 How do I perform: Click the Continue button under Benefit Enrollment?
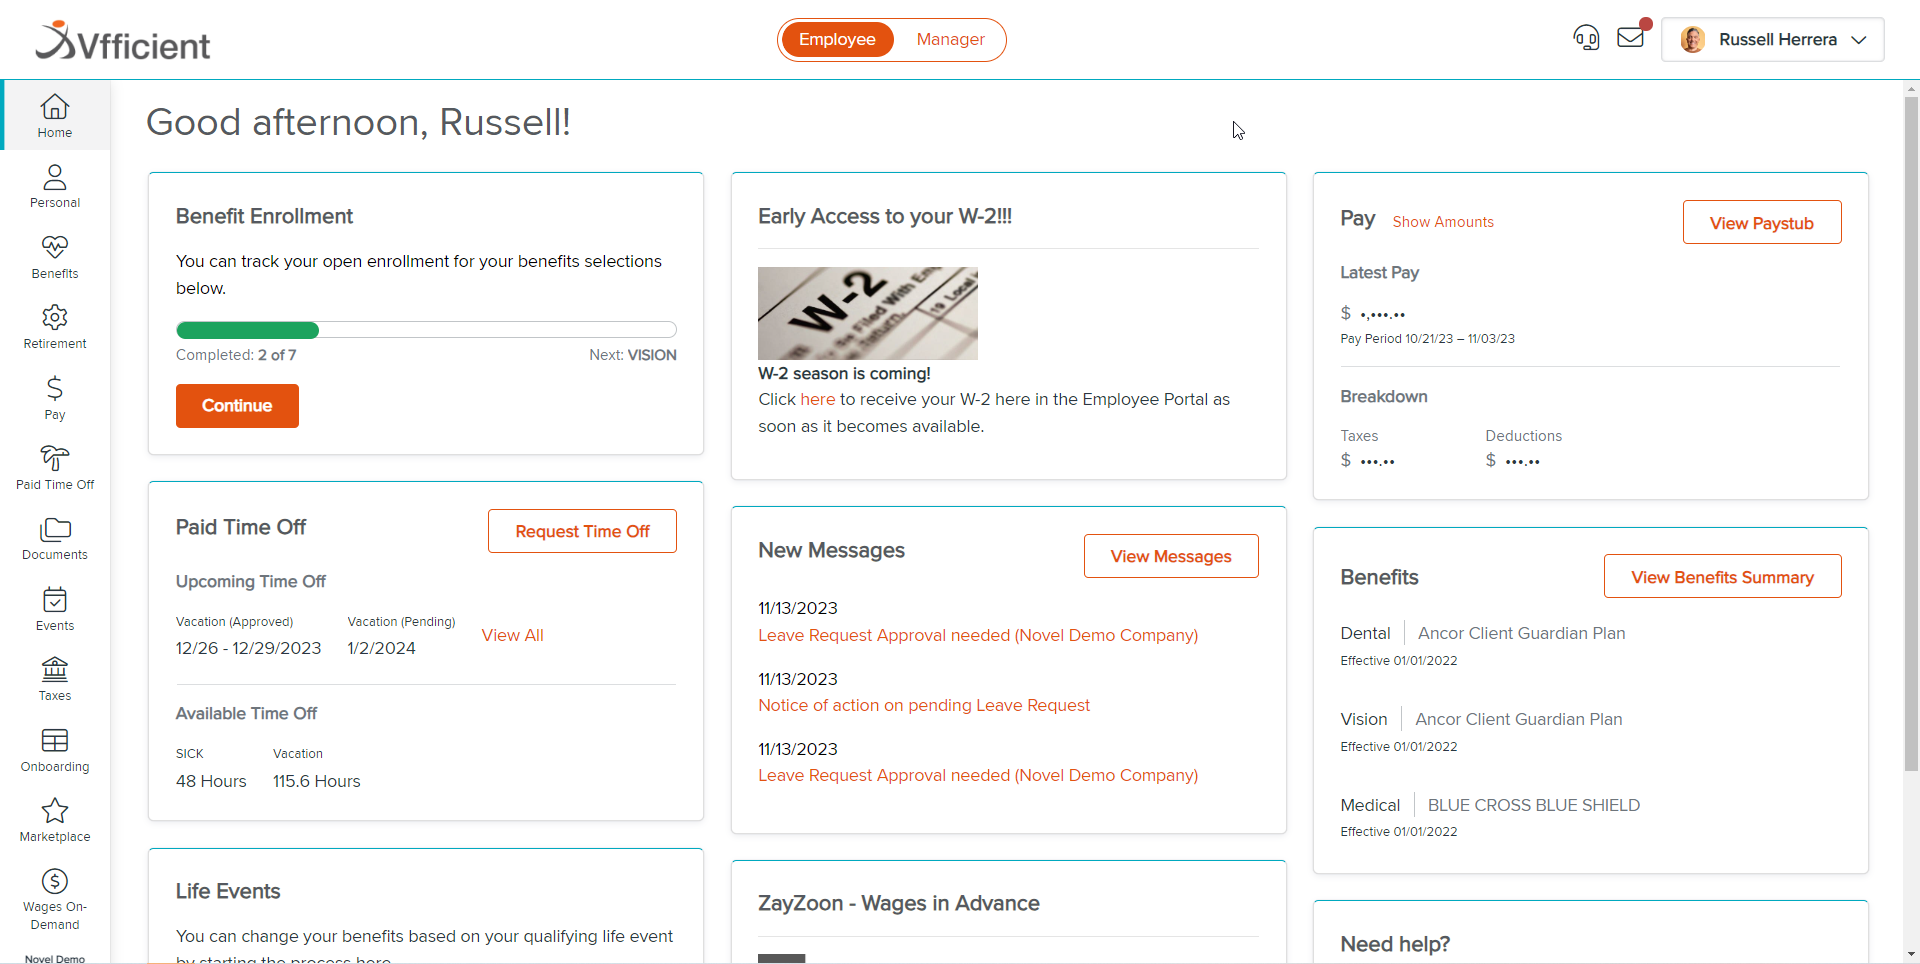pos(236,405)
